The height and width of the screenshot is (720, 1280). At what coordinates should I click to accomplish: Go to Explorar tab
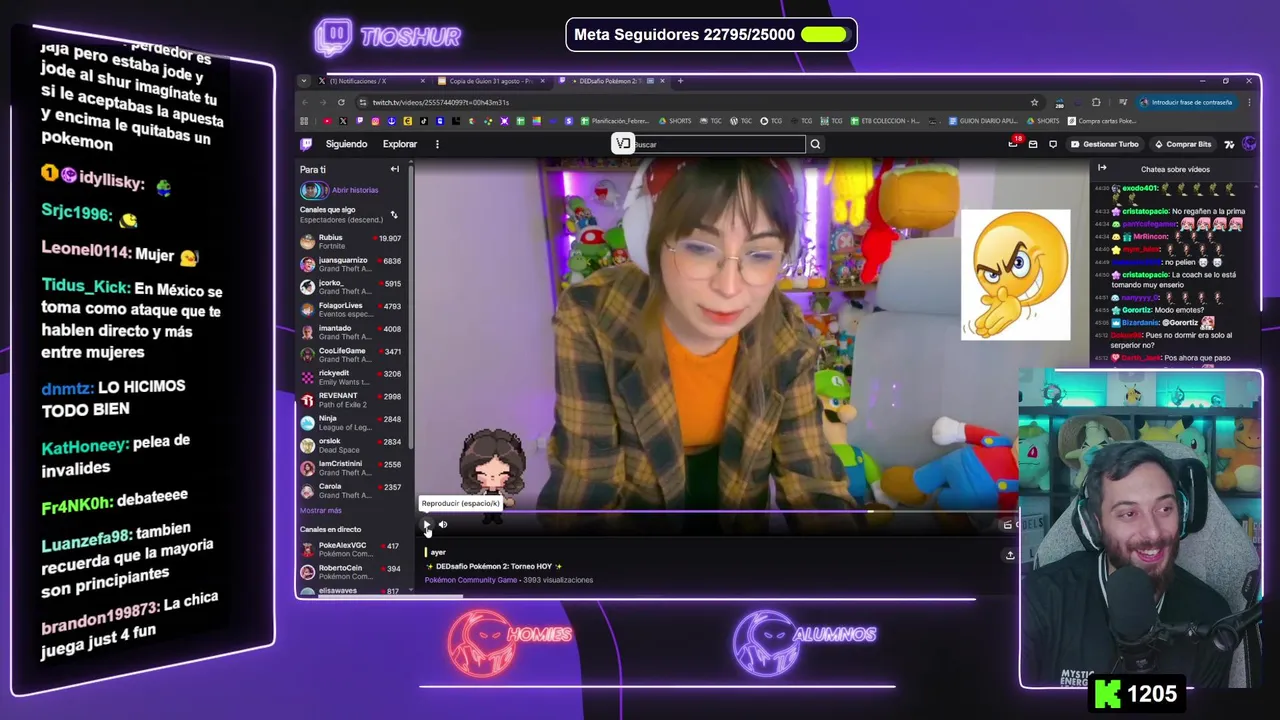tap(400, 144)
